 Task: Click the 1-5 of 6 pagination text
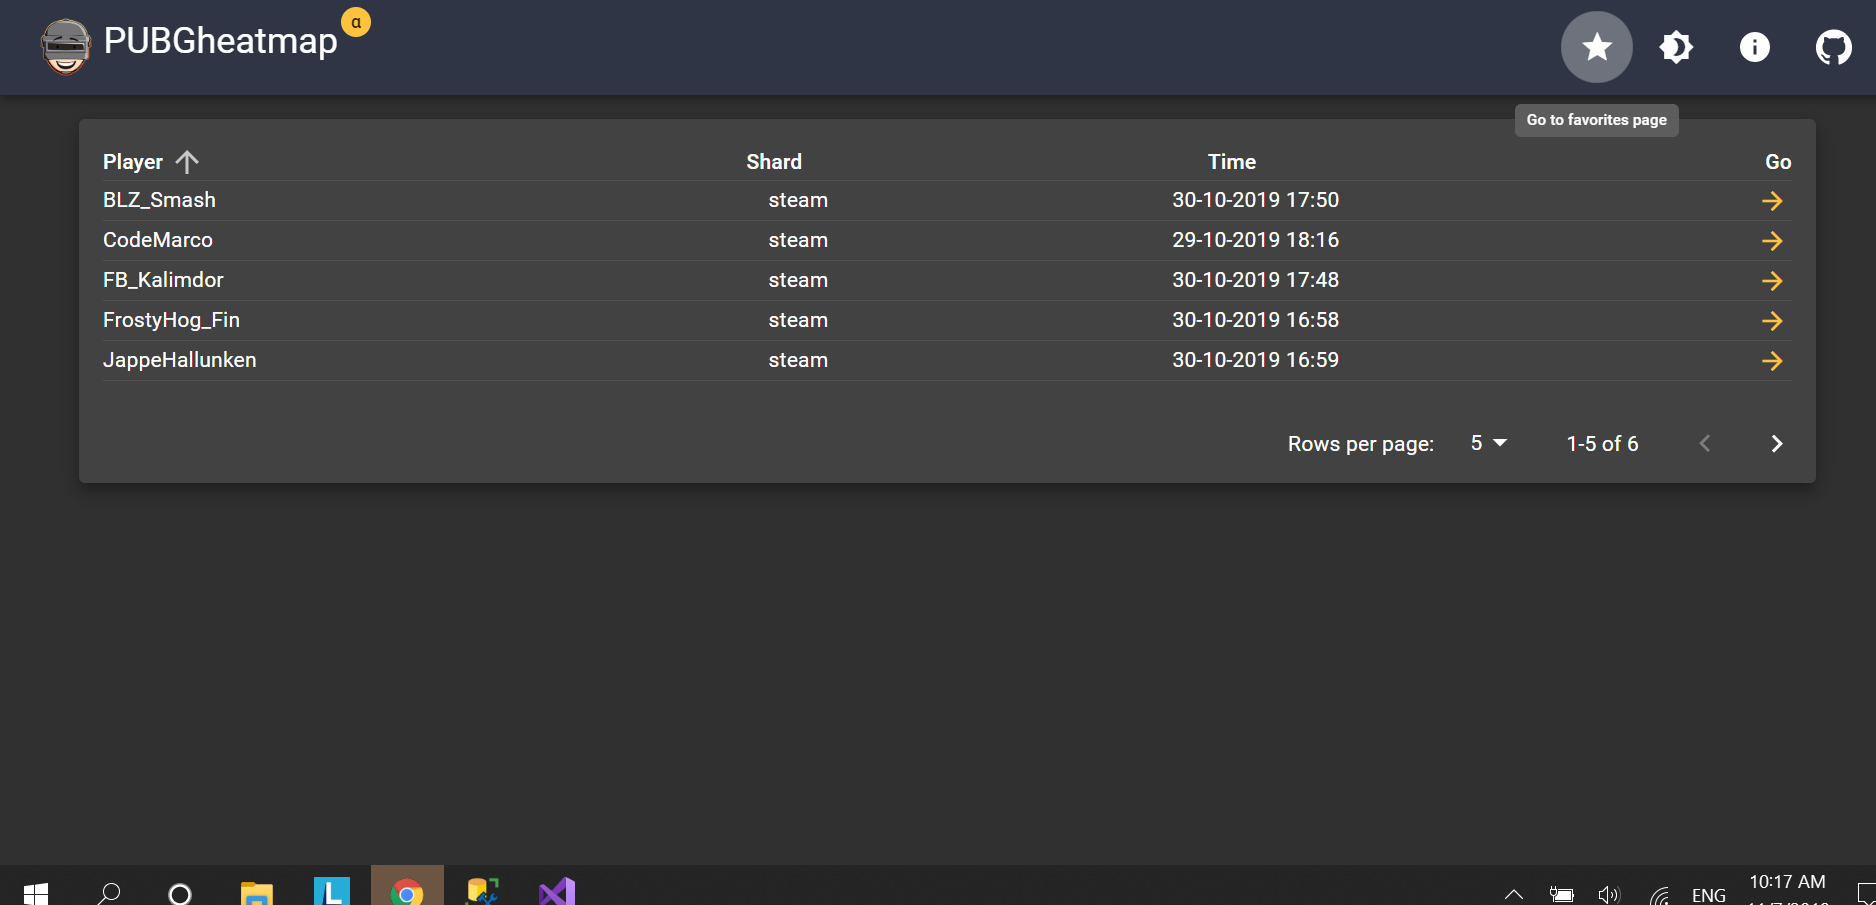1602,444
